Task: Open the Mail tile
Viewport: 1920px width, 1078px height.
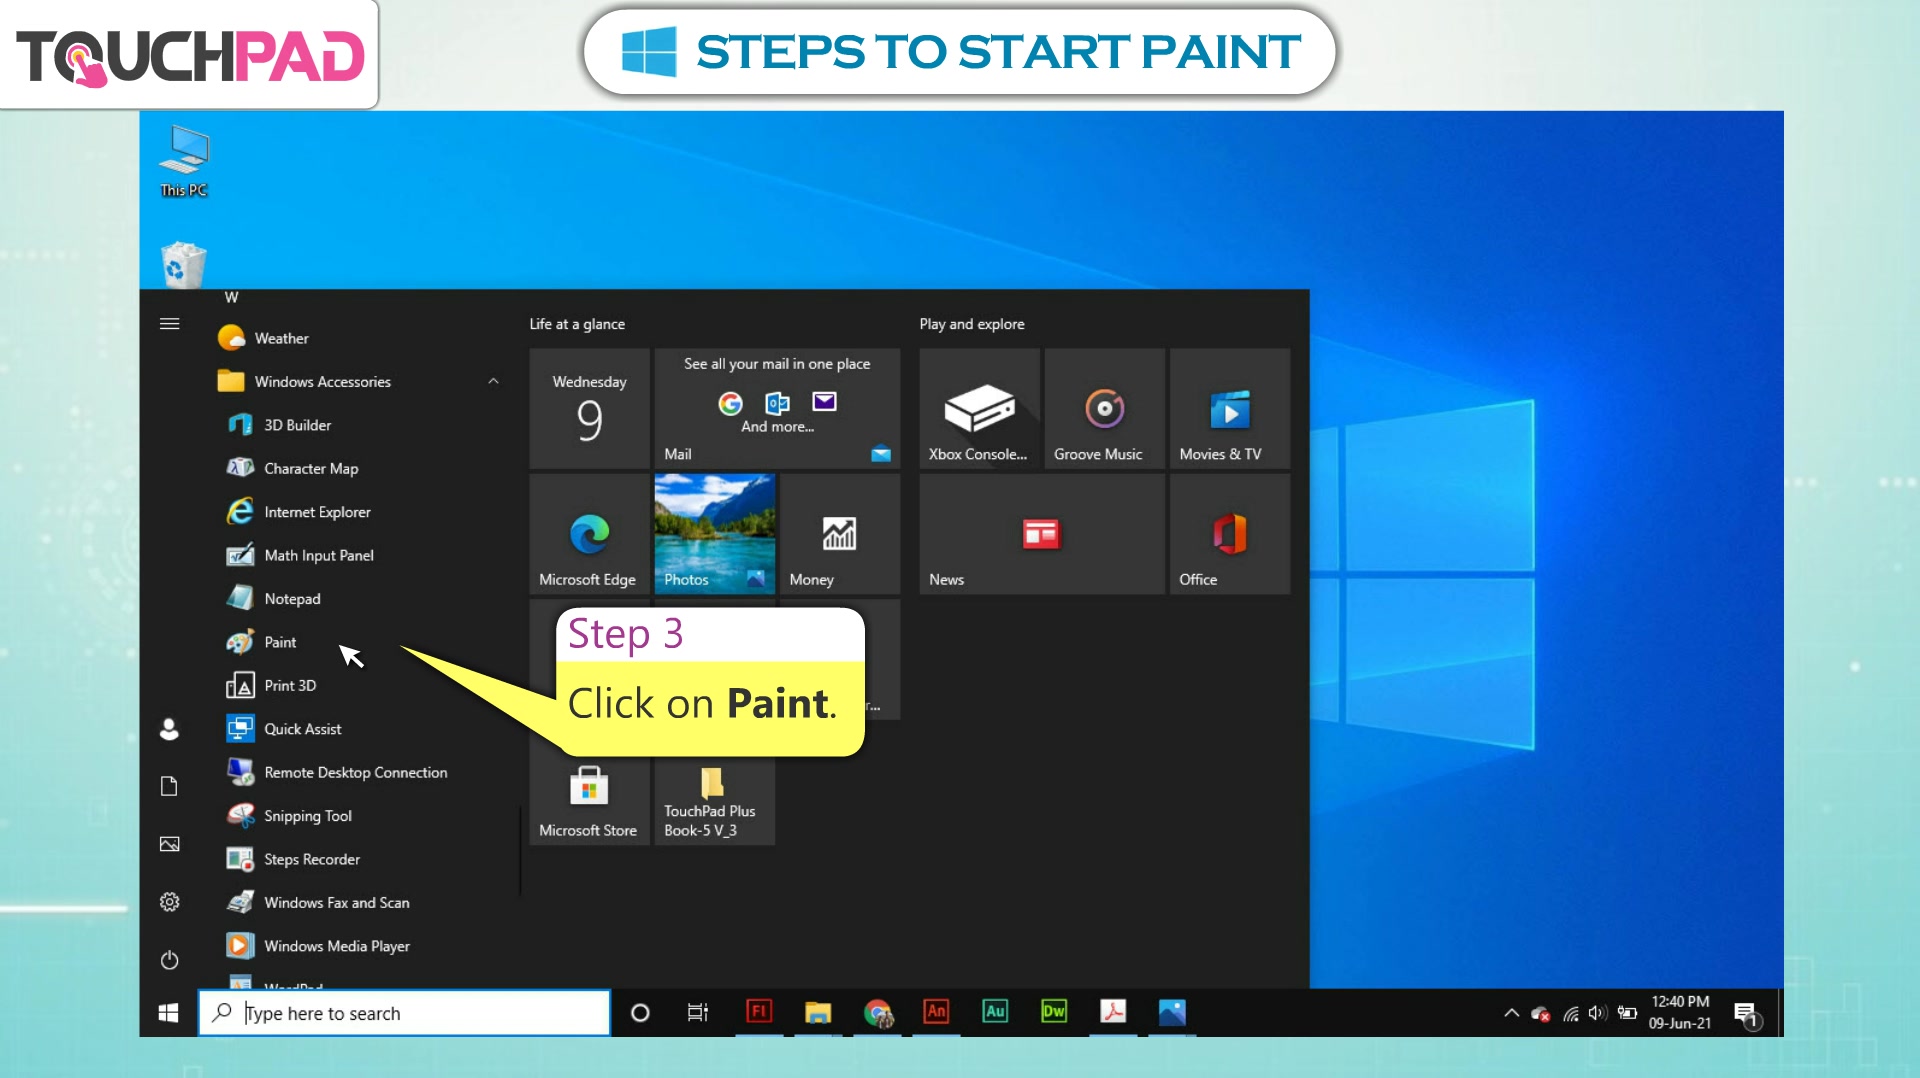Action: click(777, 408)
